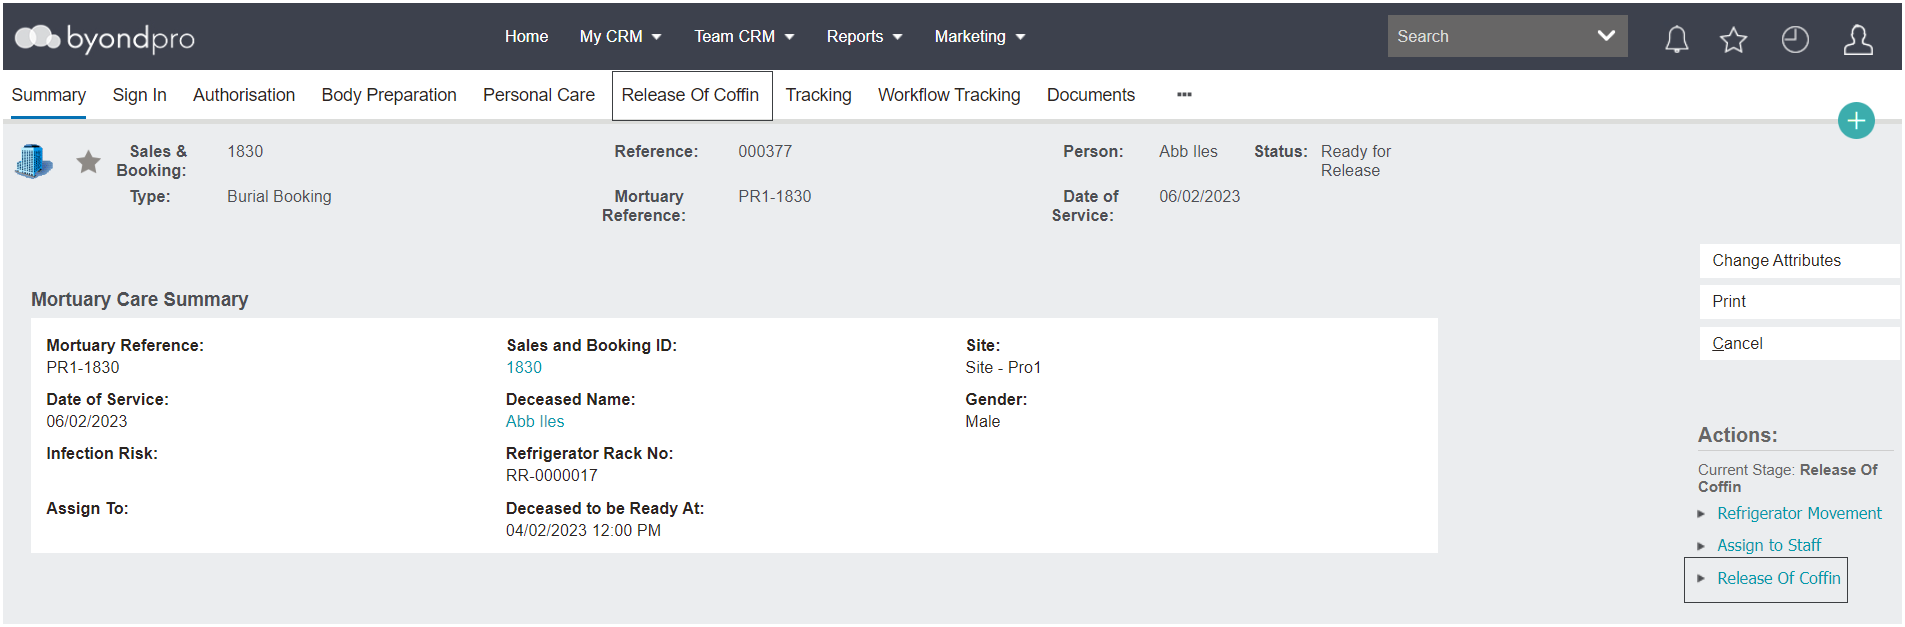
Task: Click header mortuary reference PR1-1830
Action: pos(775,196)
